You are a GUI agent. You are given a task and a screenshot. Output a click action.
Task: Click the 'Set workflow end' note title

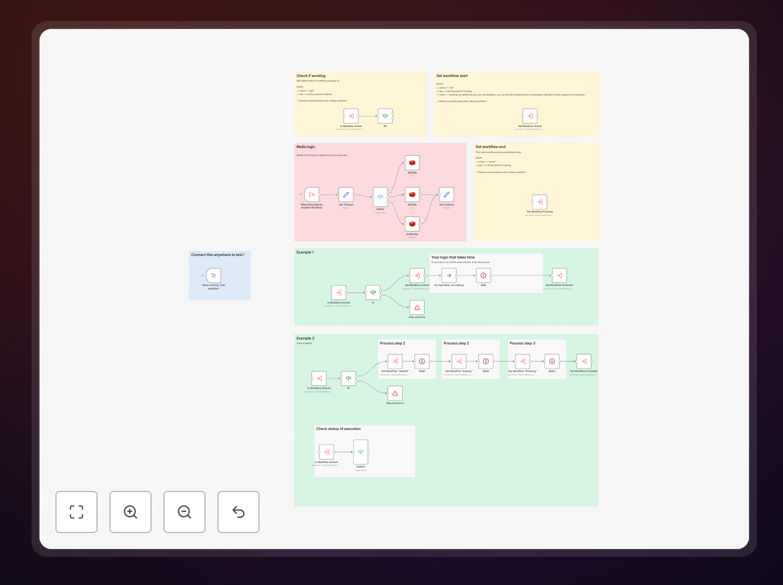[490, 147]
